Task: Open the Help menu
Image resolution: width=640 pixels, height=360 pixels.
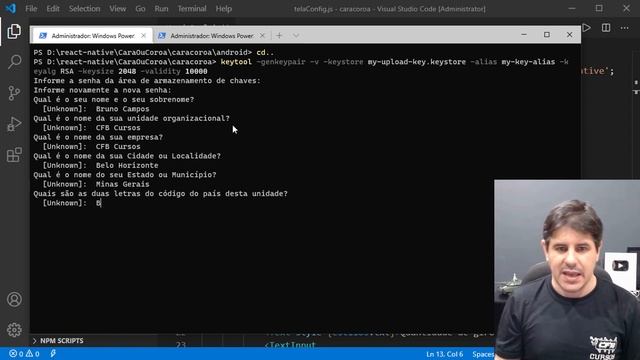Action: pos(224,9)
